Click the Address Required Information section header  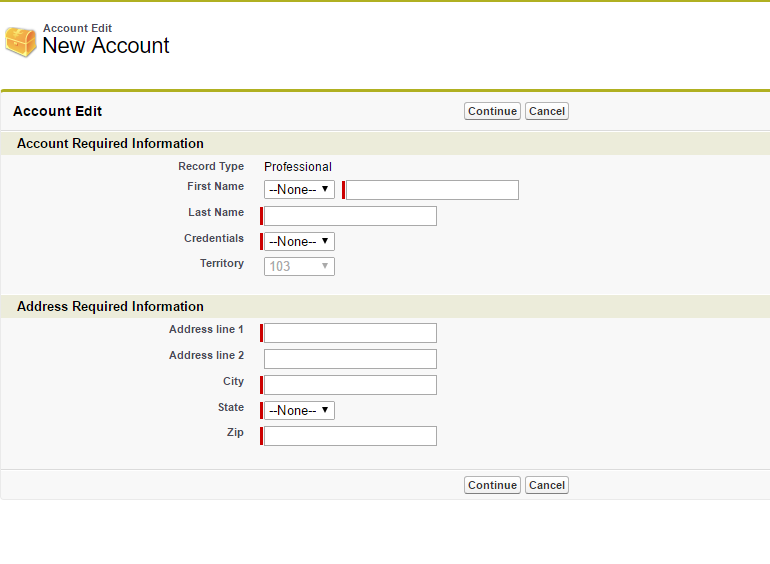(x=110, y=307)
